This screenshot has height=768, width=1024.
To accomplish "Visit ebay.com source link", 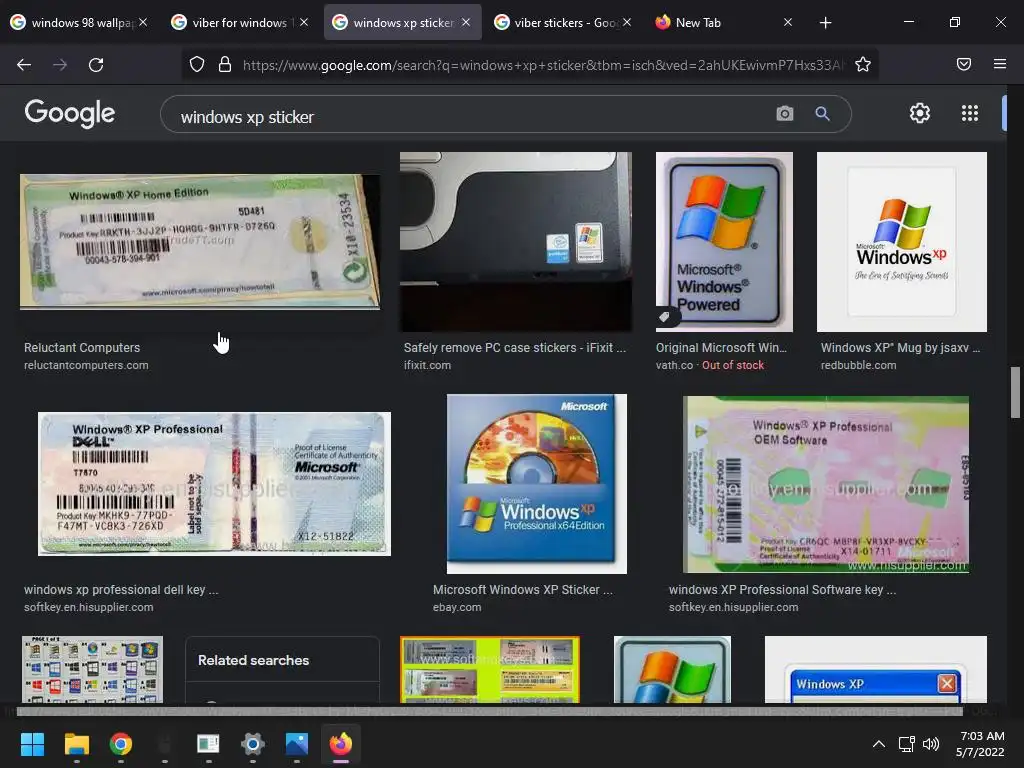I will [x=457, y=607].
